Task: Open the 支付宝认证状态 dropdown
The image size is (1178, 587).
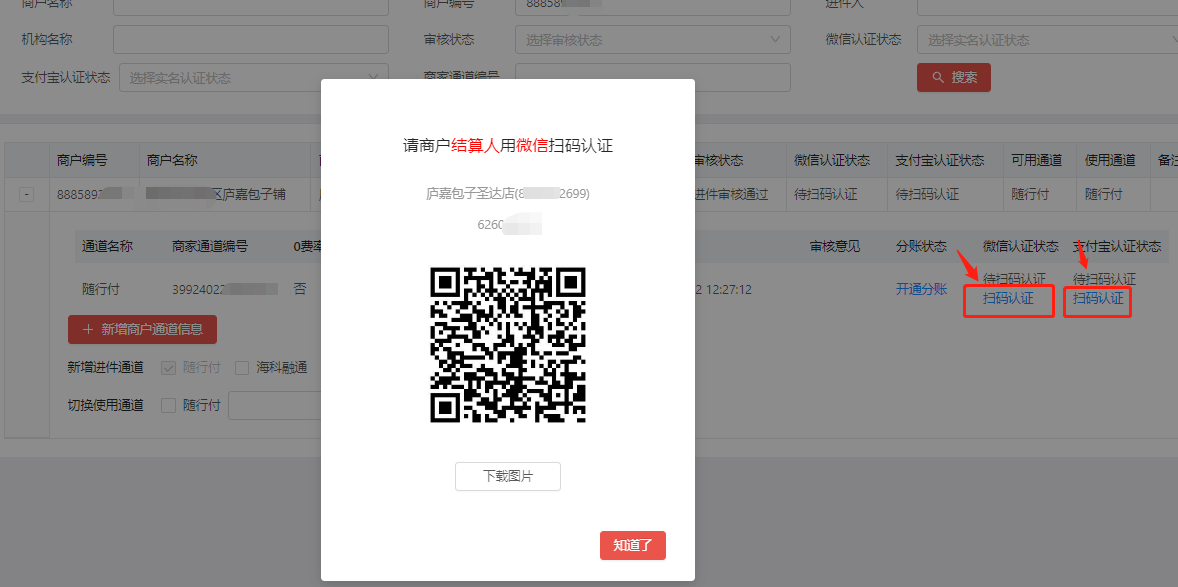Action: pyautogui.click(x=254, y=77)
